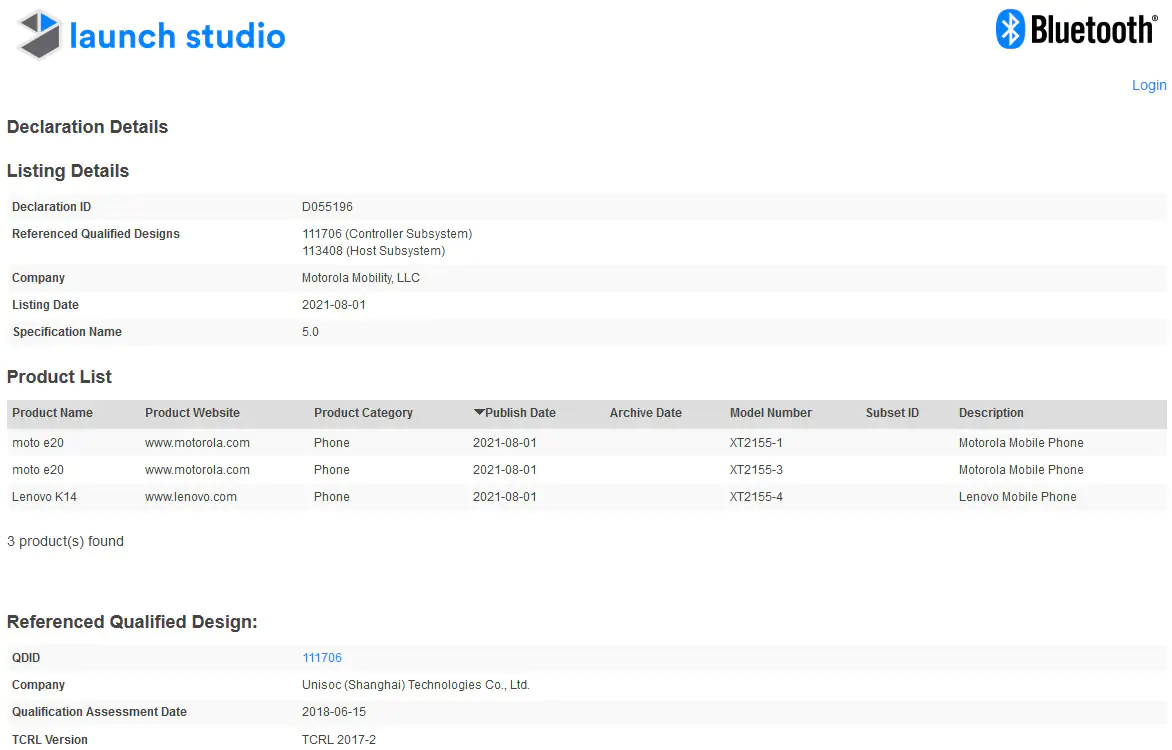Sort by Product Name column header
The image size is (1172, 750).
point(52,413)
